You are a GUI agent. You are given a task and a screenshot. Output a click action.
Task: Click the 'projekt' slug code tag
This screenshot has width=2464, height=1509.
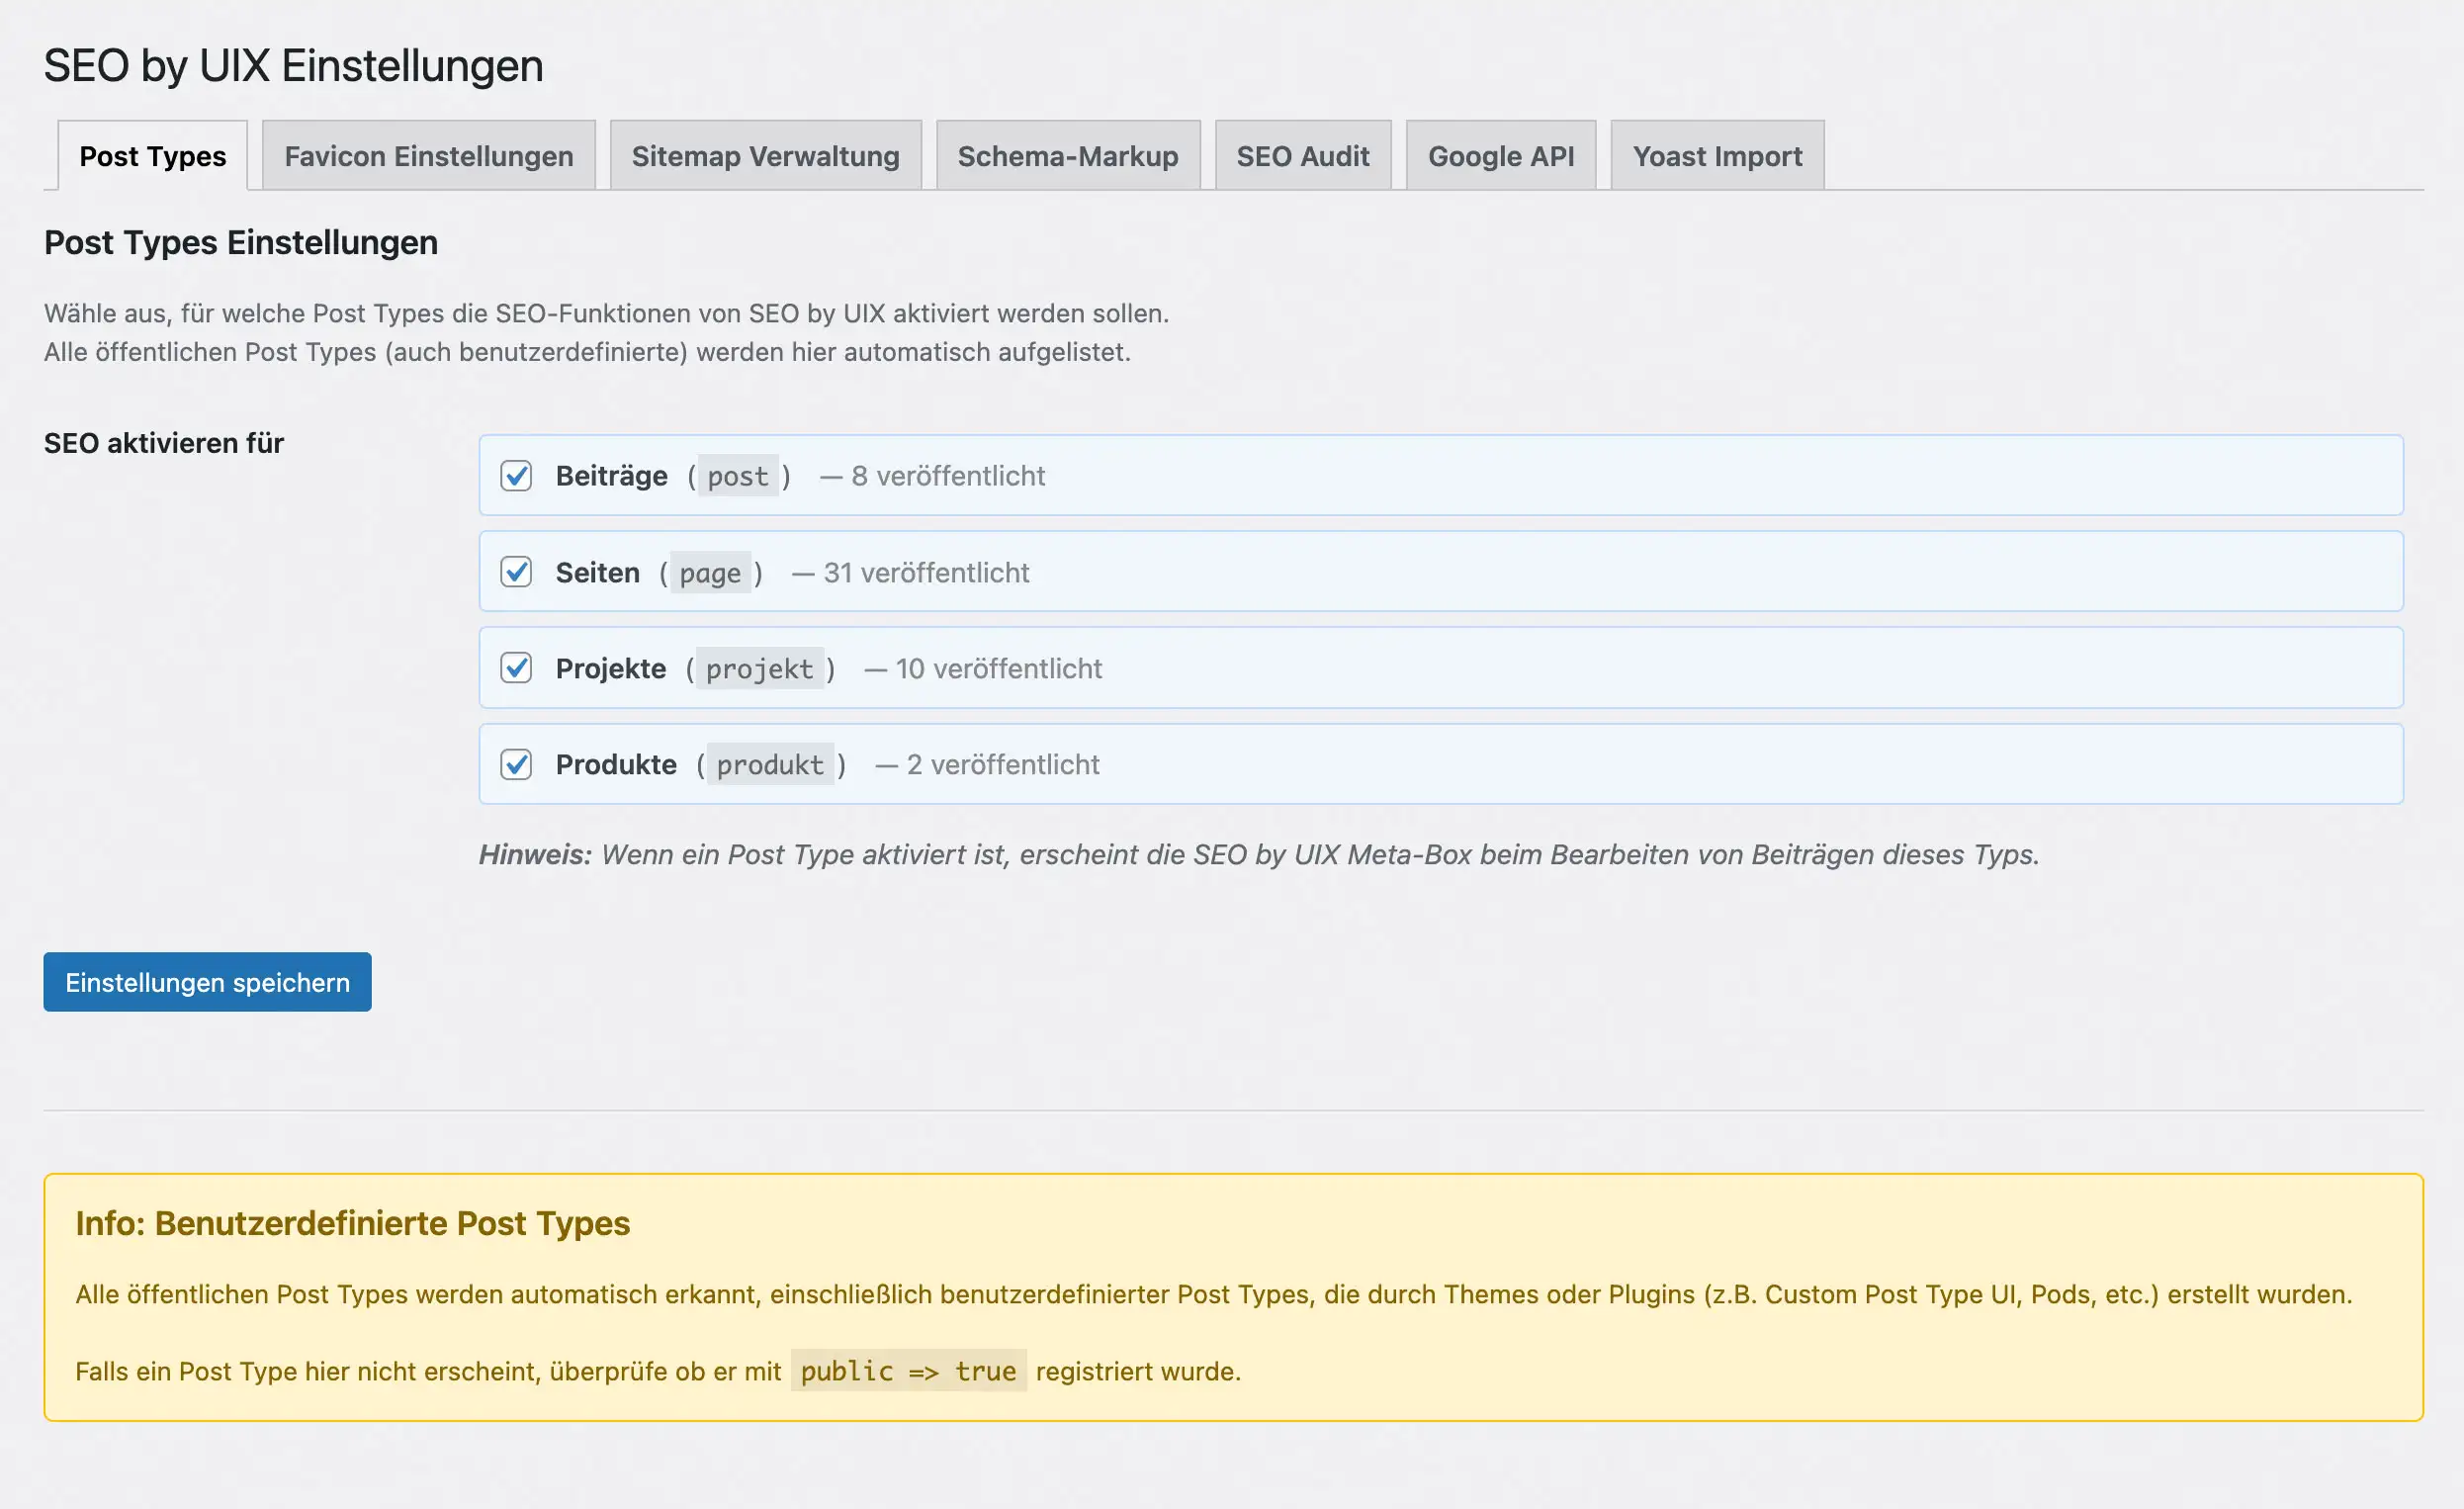click(x=759, y=669)
